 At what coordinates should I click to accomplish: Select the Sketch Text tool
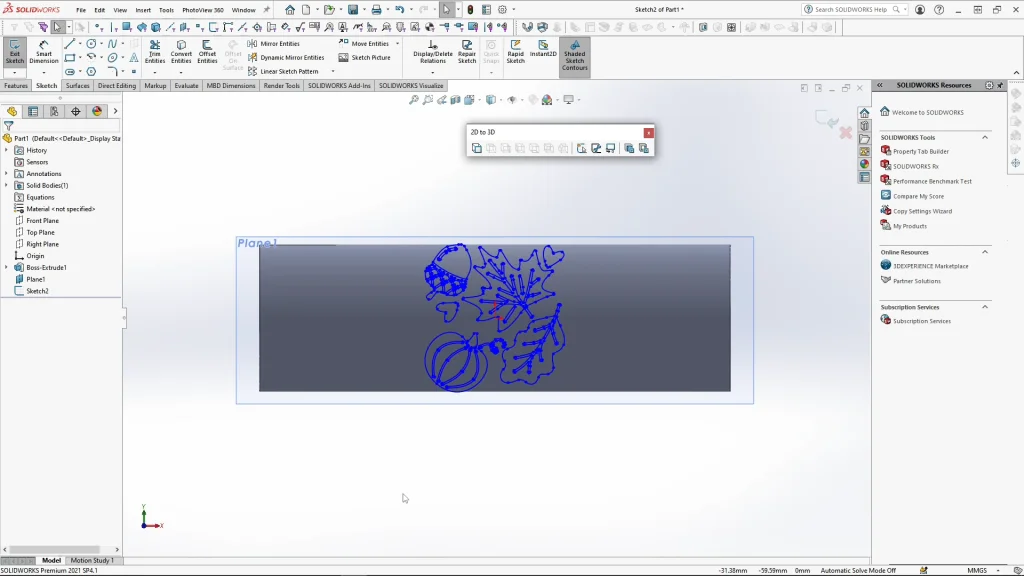pos(134,57)
